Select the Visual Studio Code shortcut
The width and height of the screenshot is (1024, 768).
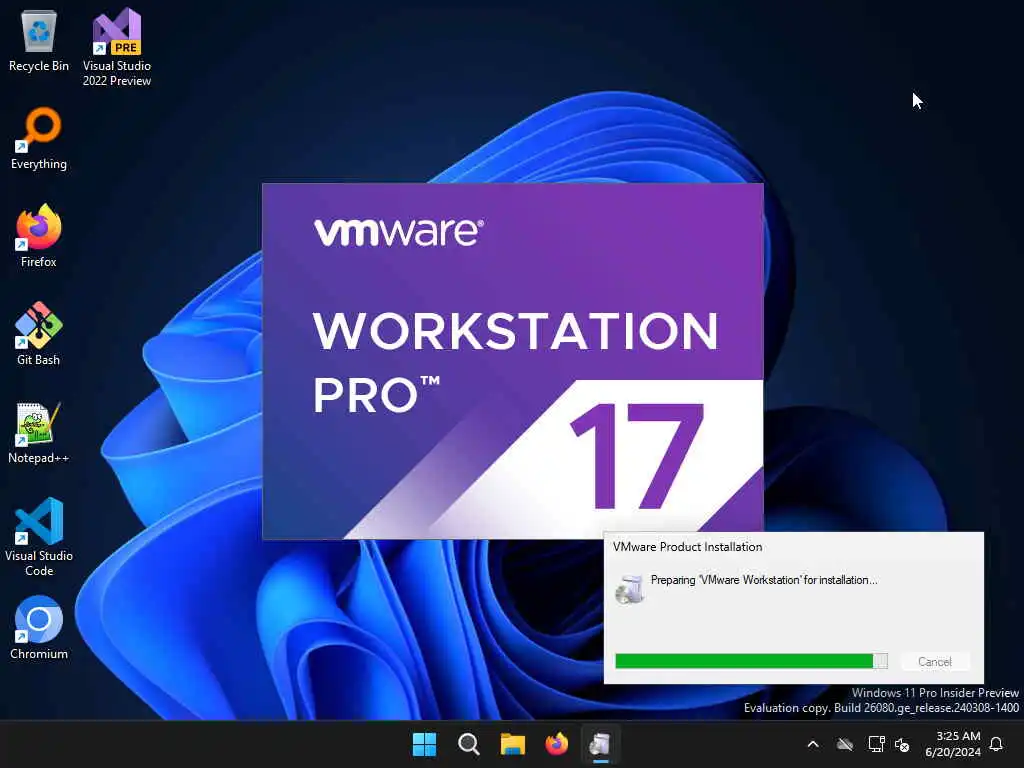[39, 537]
